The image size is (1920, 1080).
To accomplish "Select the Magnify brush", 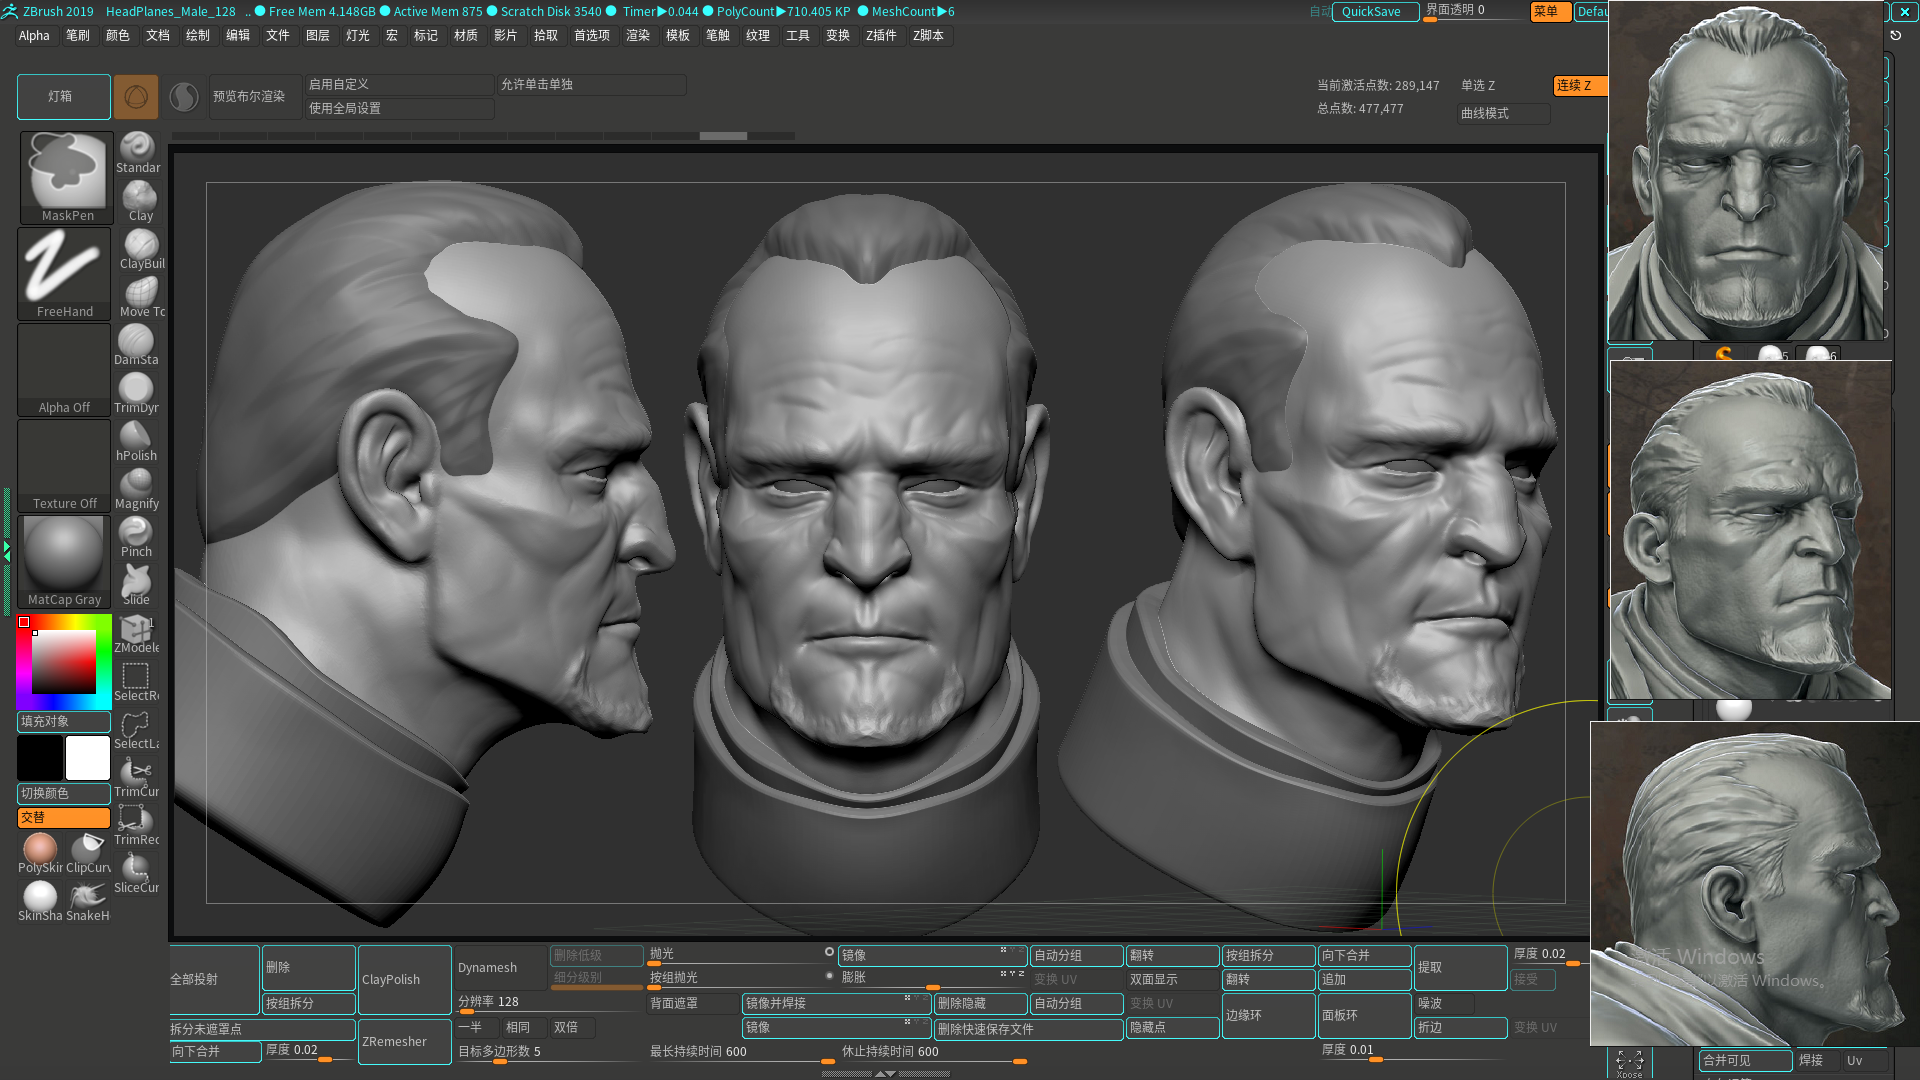I will pyautogui.click(x=136, y=490).
